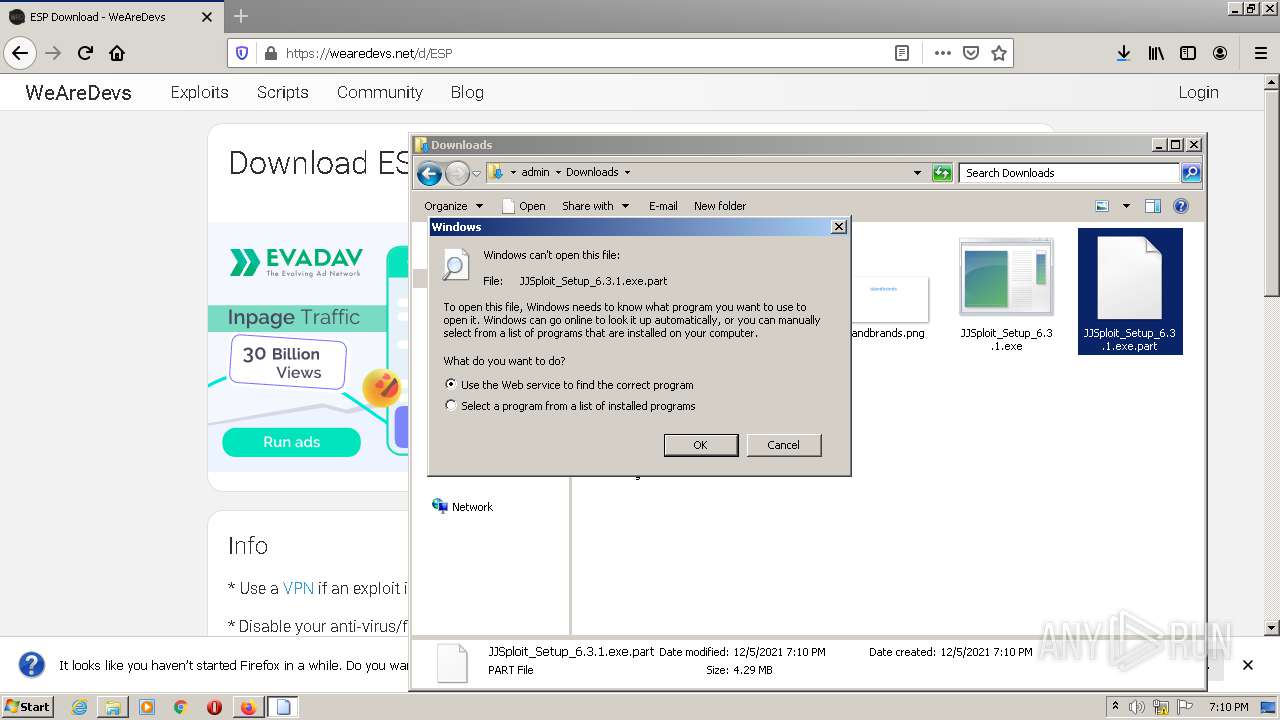Cancel the Windows can't open file dialog
This screenshot has height=720, width=1280.
pyautogui.click(x=784, y=445)
